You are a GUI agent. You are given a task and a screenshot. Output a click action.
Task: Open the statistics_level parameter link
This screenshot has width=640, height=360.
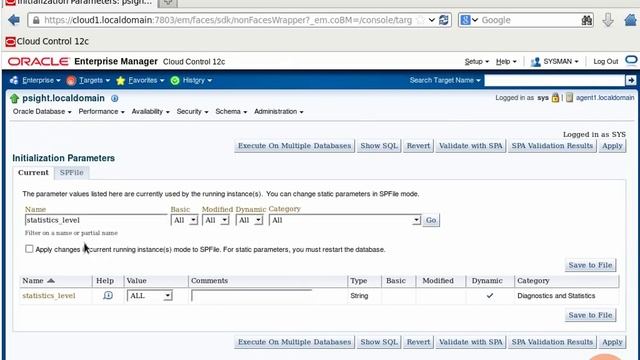click(49, 296)
